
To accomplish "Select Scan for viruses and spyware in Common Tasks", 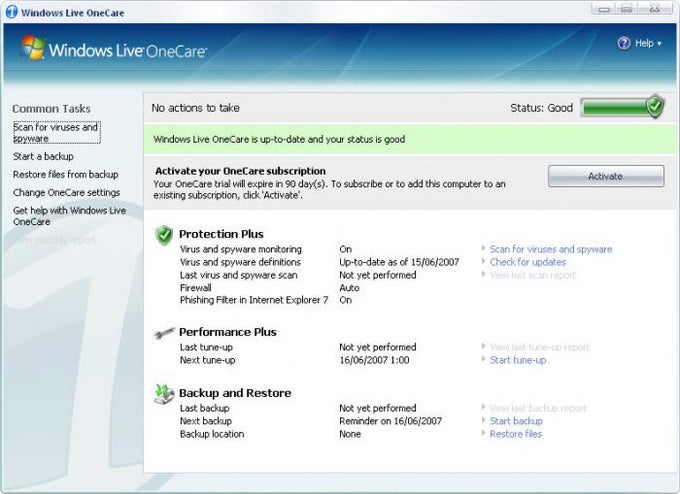I will [56, 132].
